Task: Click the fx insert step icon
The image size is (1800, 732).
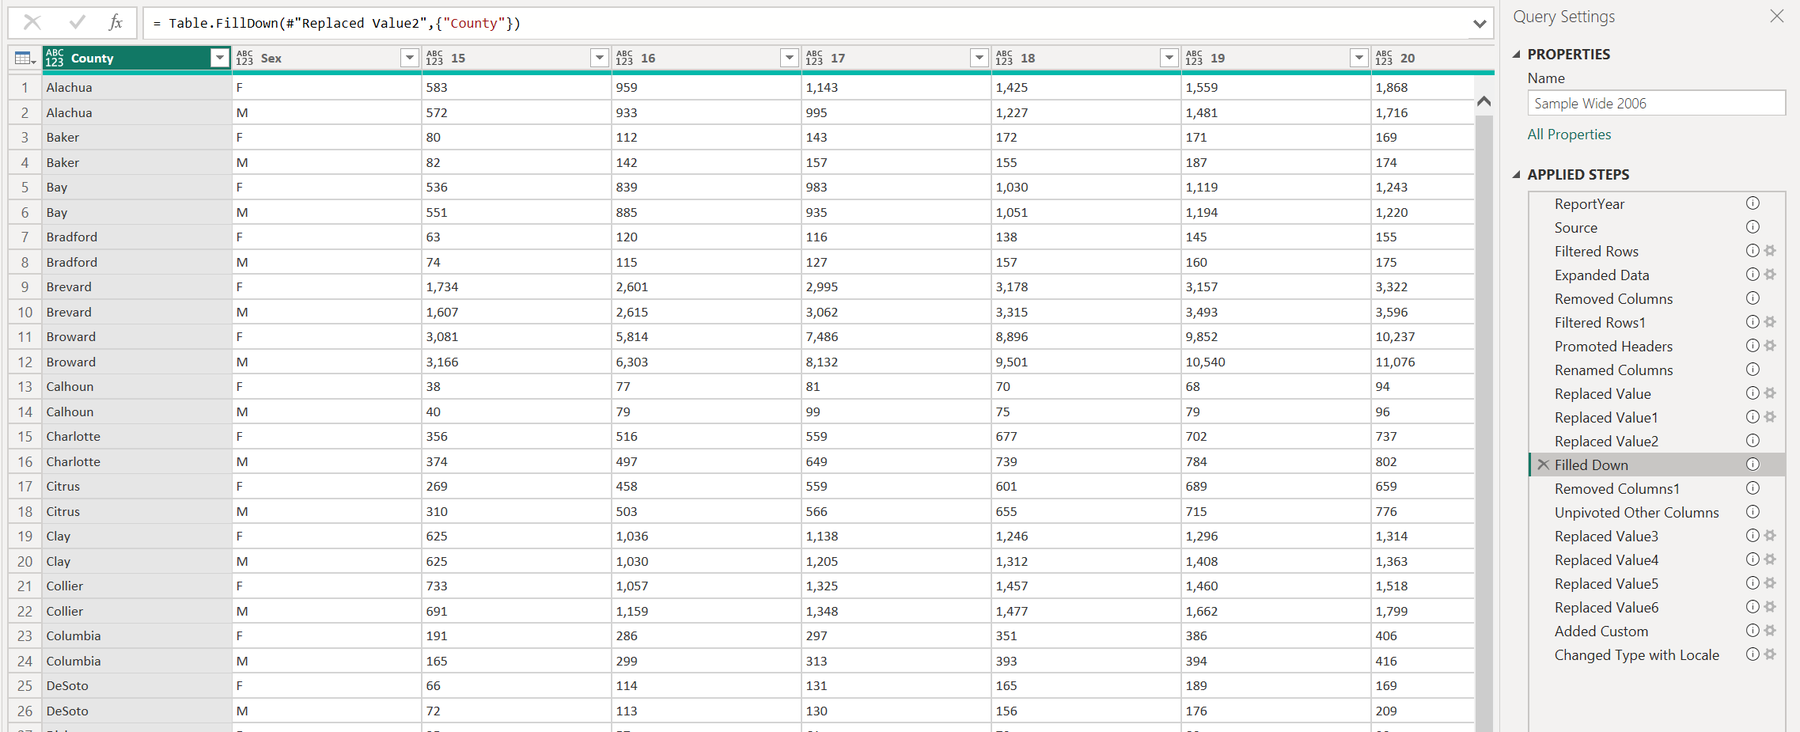Action: pyautogui.click(x=116, y=22)
